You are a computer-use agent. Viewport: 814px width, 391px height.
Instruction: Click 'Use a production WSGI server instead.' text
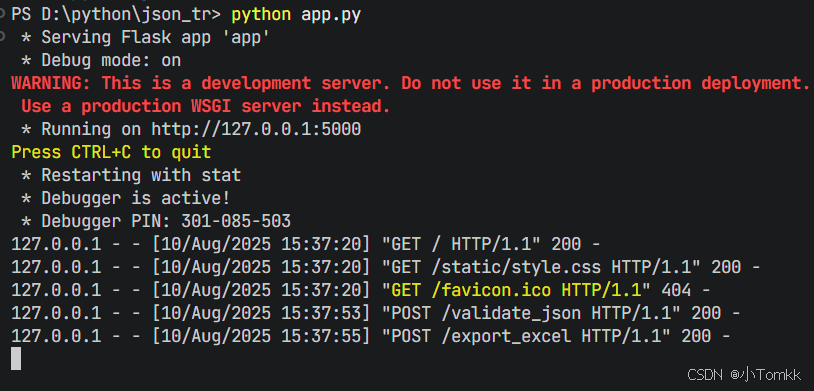point(206,106)
